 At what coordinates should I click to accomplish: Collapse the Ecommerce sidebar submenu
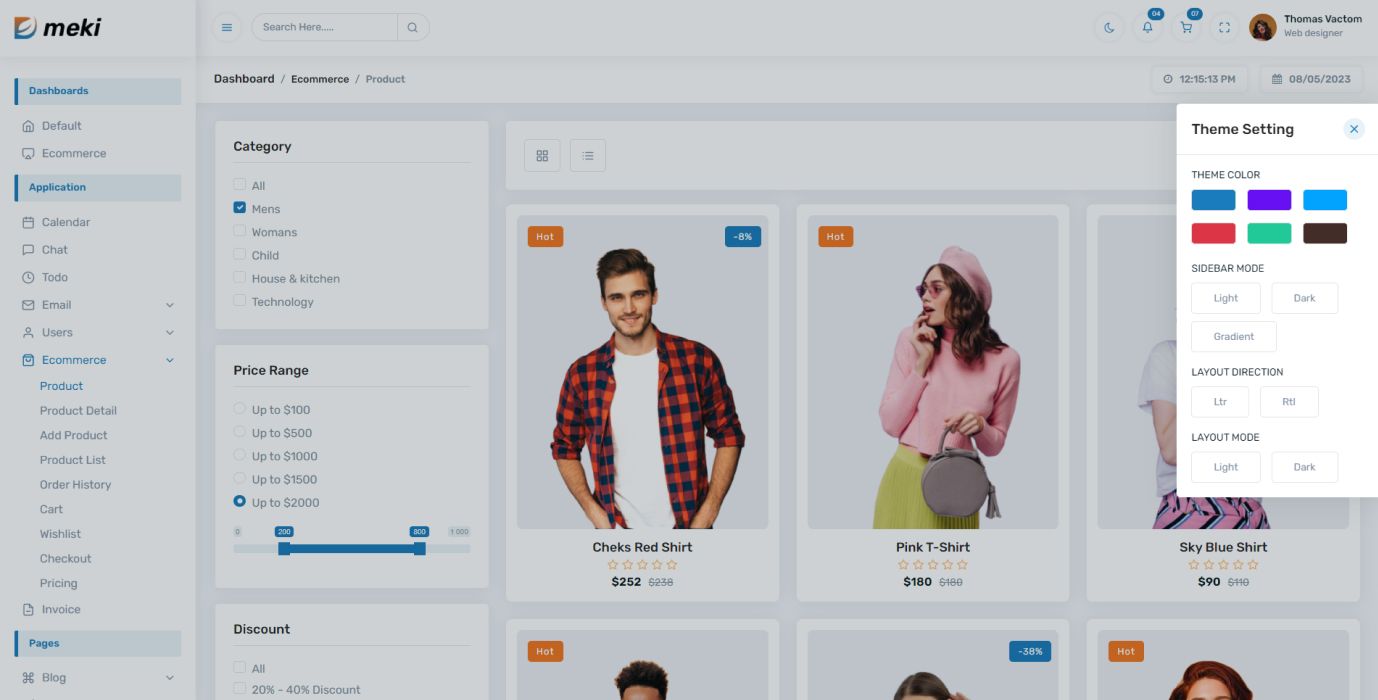coord(169,360)
